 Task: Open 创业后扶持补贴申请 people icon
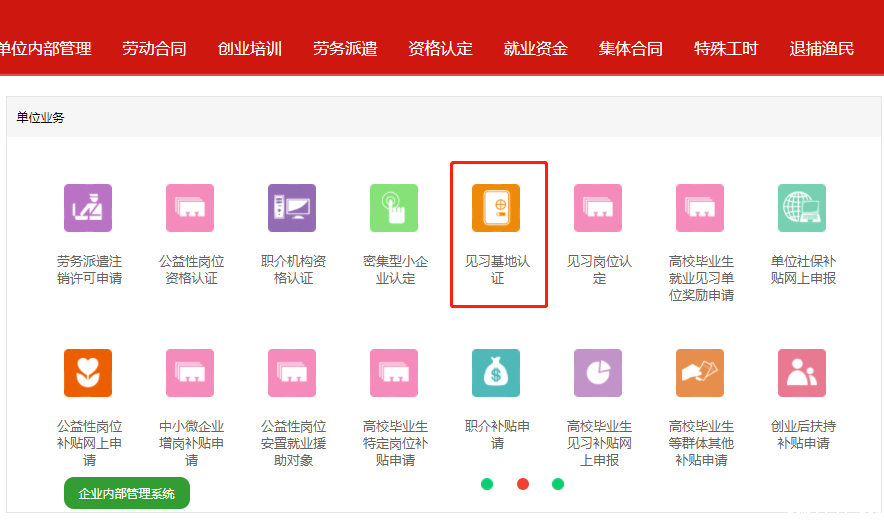[x=802, y=373]
